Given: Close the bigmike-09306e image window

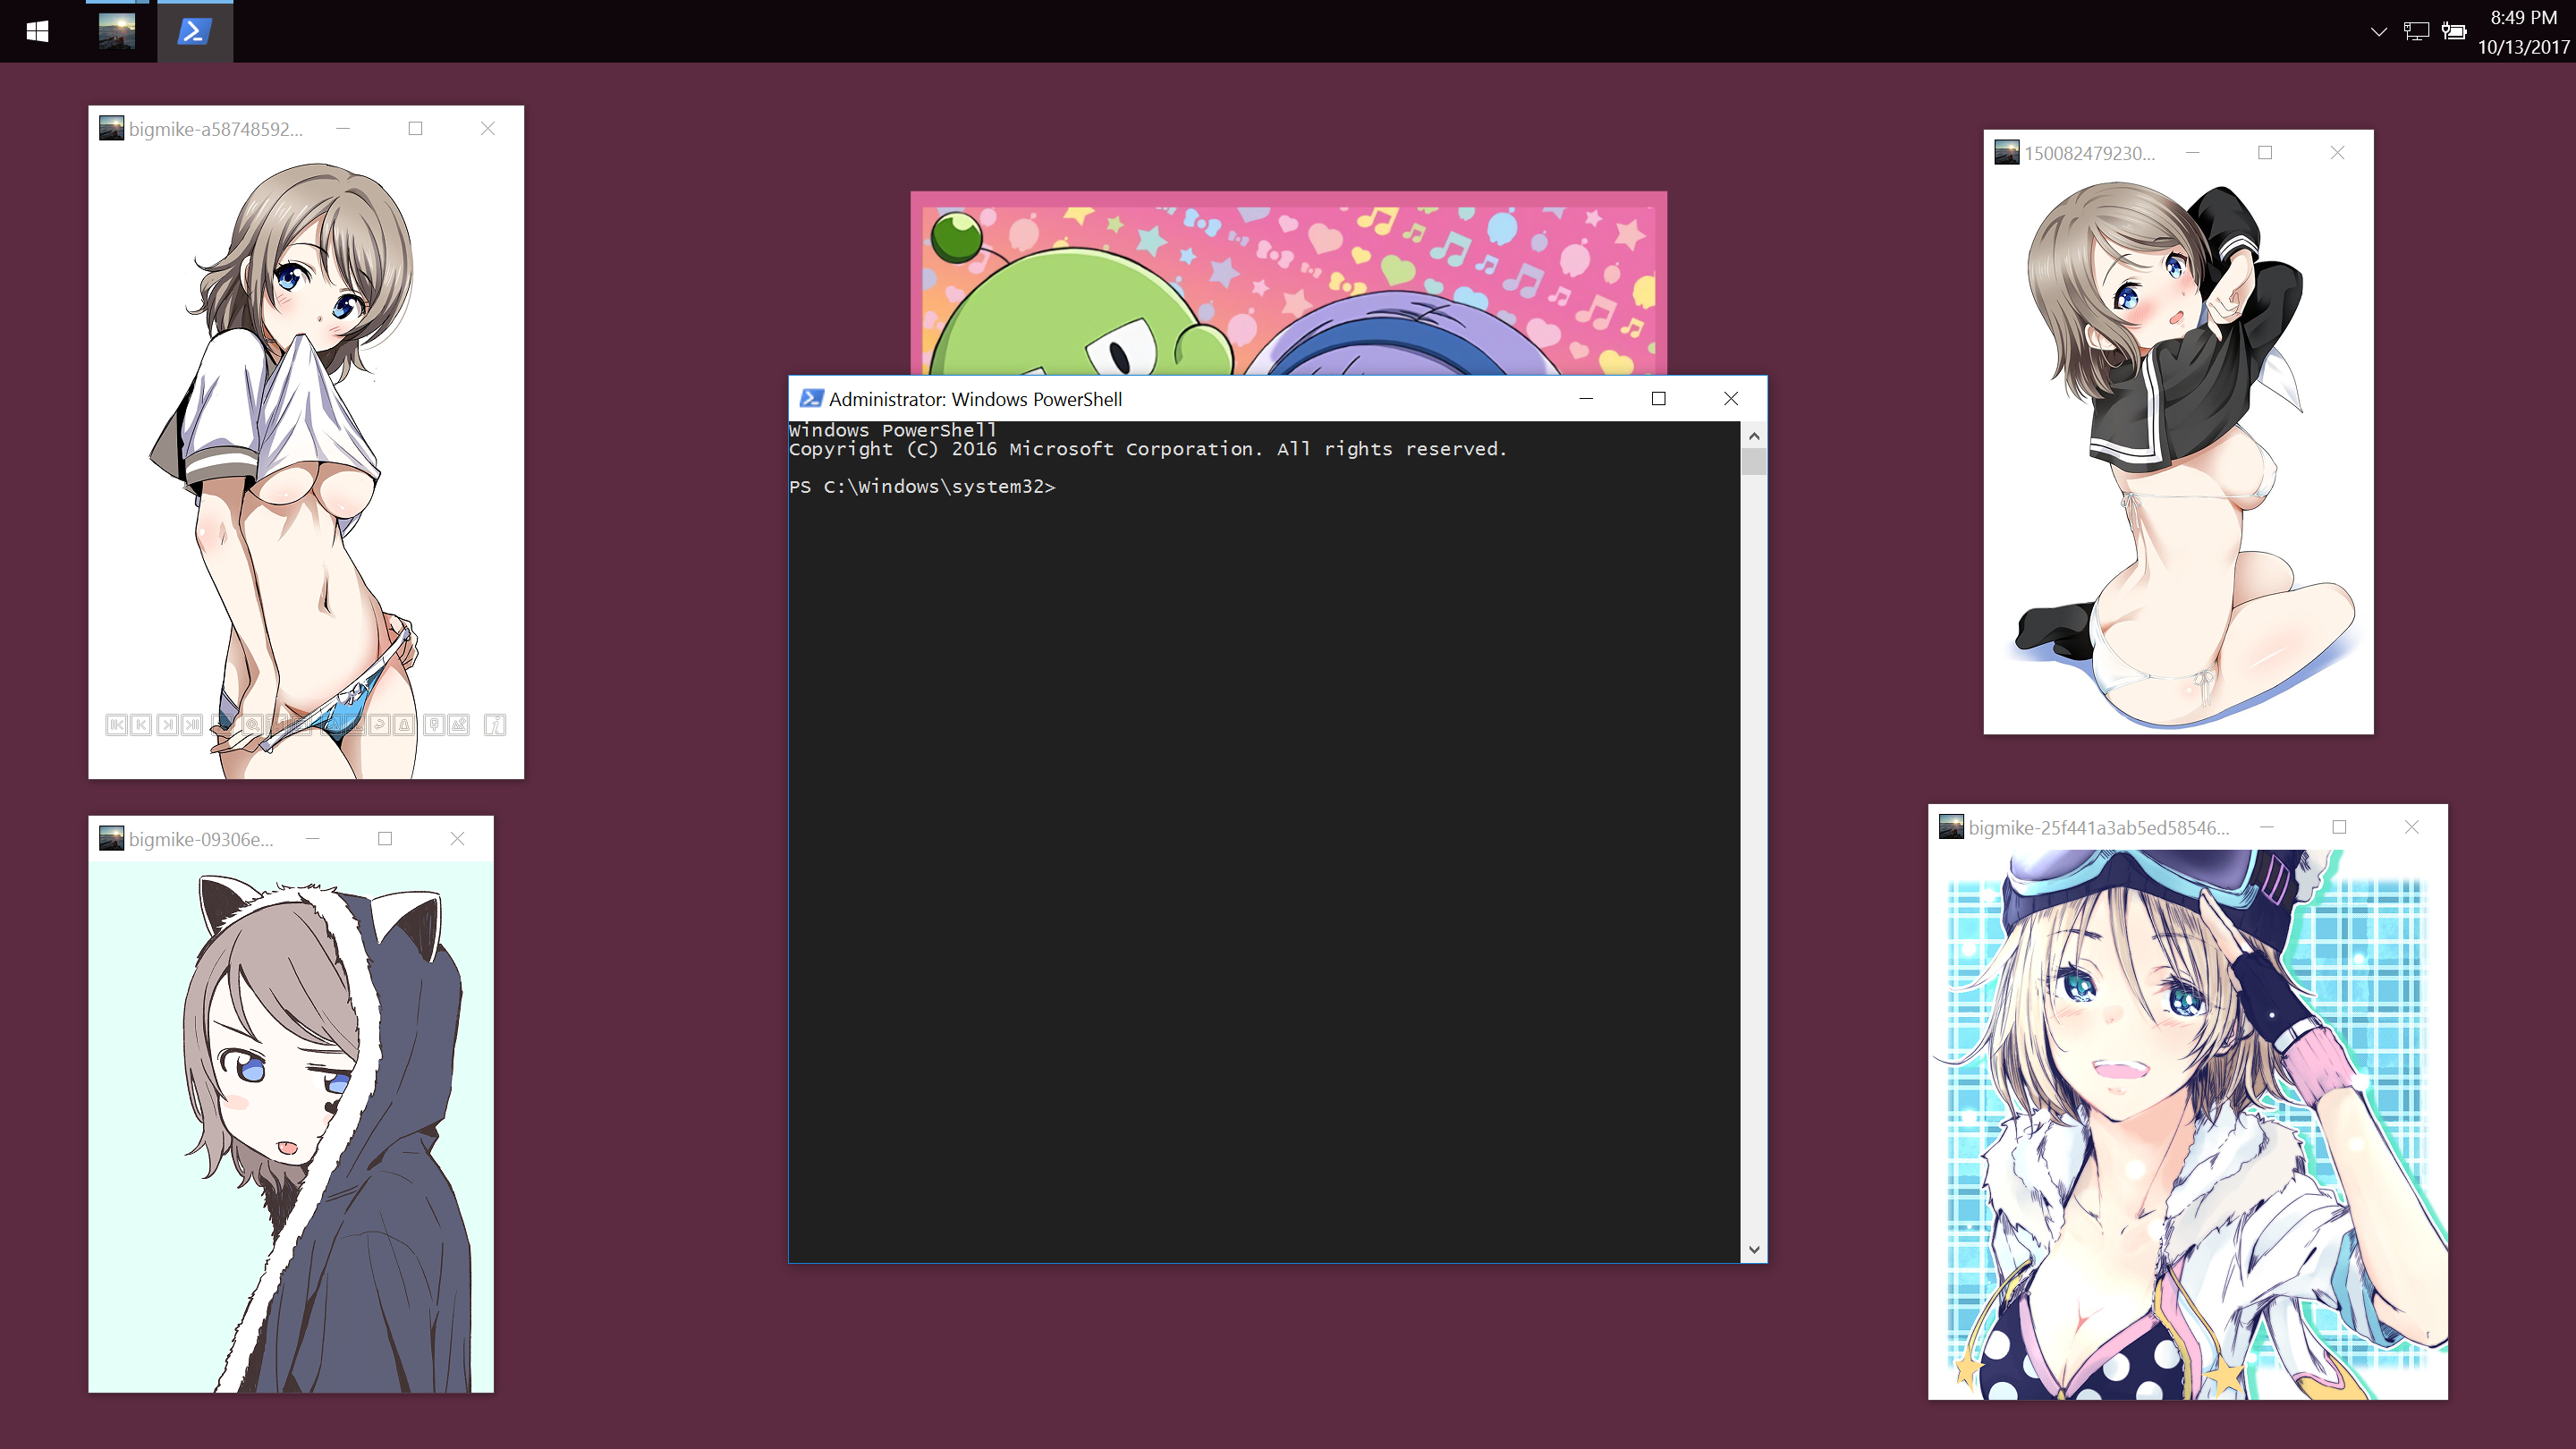Looking at the screenshot, I should (x=457, y=838).
